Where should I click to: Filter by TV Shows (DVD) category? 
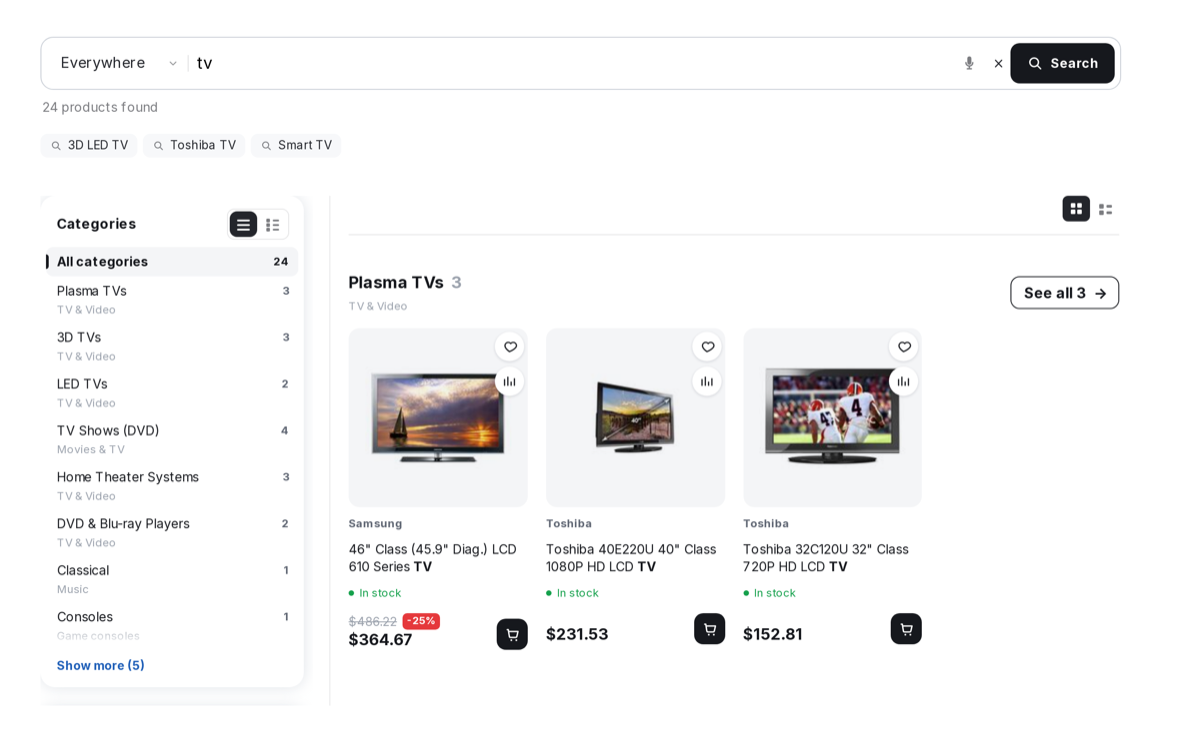pyautogui.click(x=172, y=439)
